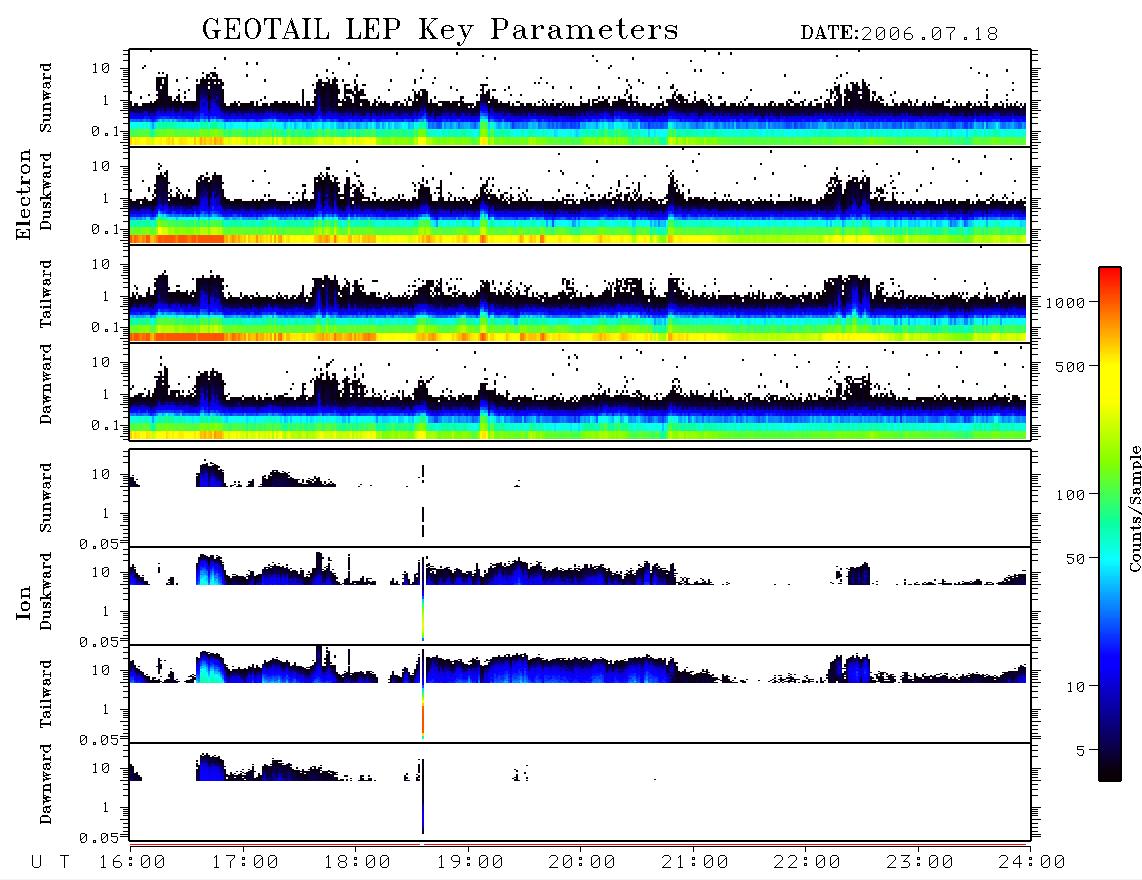
Task: Select the vertical "Electron" group label
Action: click(23, 194)
